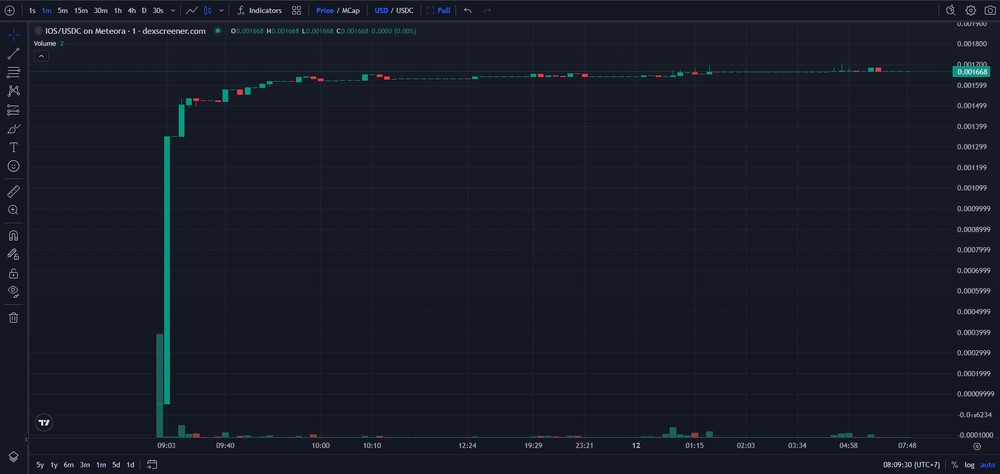Switch to line chart style icon
The height and width of the screenshot is (474, 1000).
(191, 10)
